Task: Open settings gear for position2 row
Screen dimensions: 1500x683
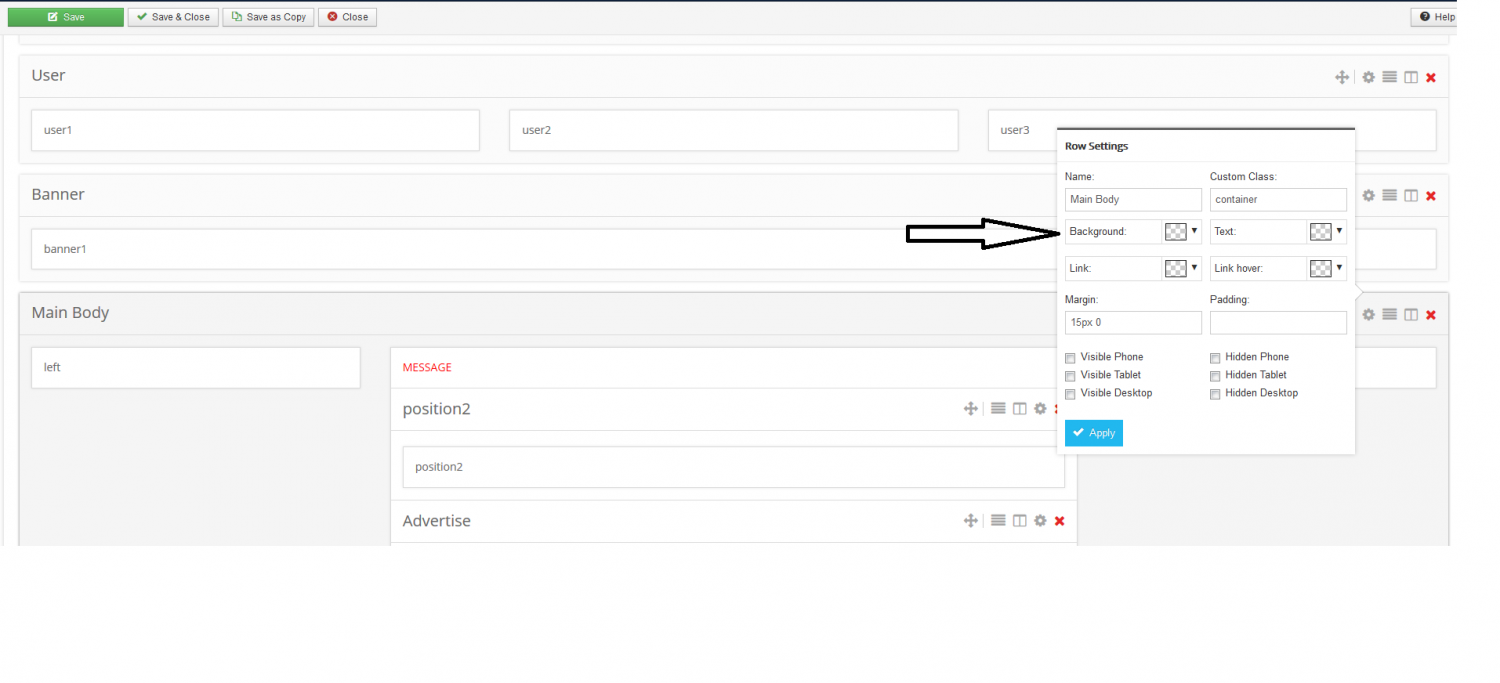Action: tap(1040, 409)
